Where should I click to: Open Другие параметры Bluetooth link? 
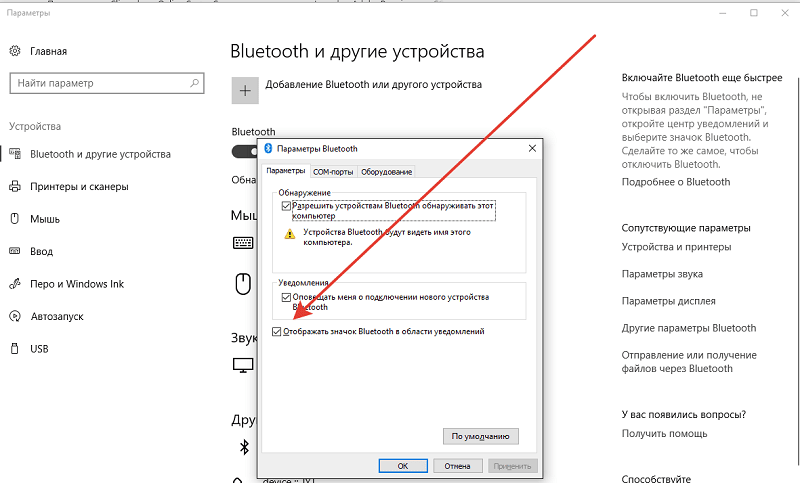[689, 328]
